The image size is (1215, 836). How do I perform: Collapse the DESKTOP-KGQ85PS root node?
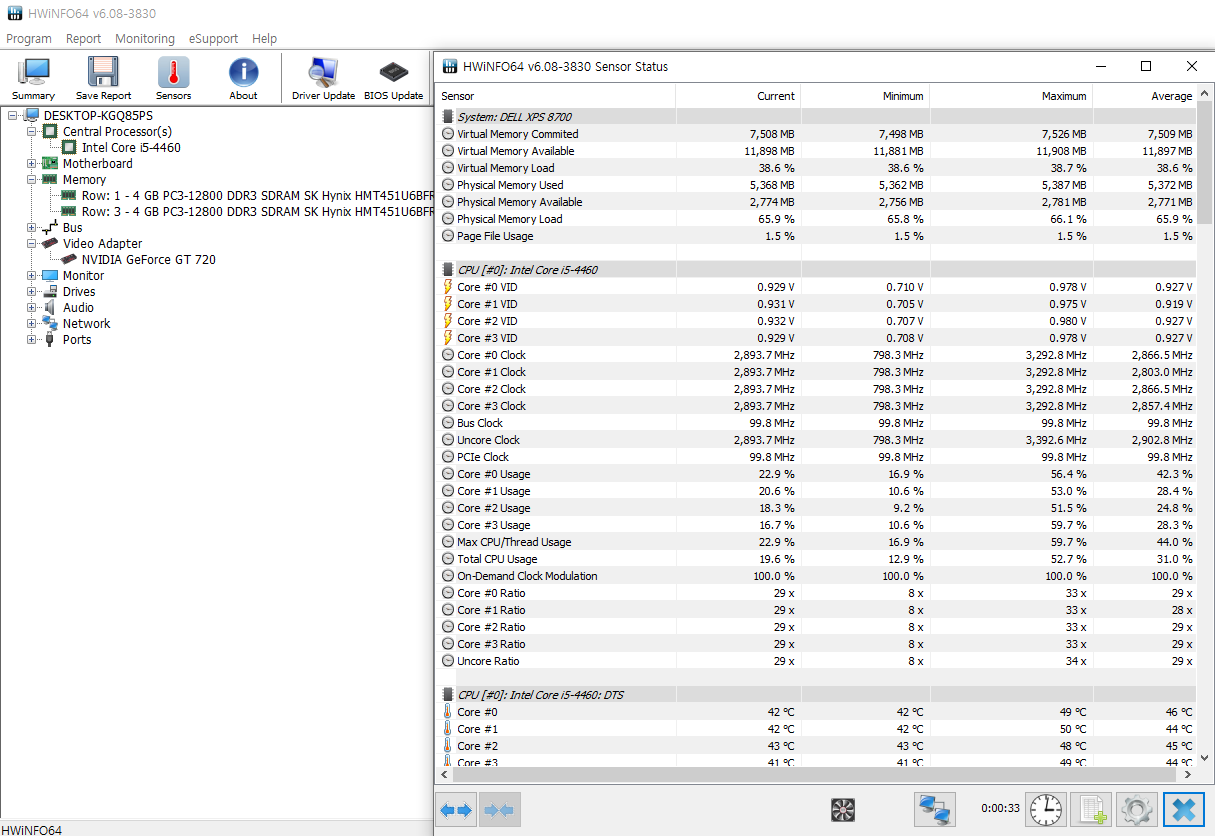[x=13, y=116]
